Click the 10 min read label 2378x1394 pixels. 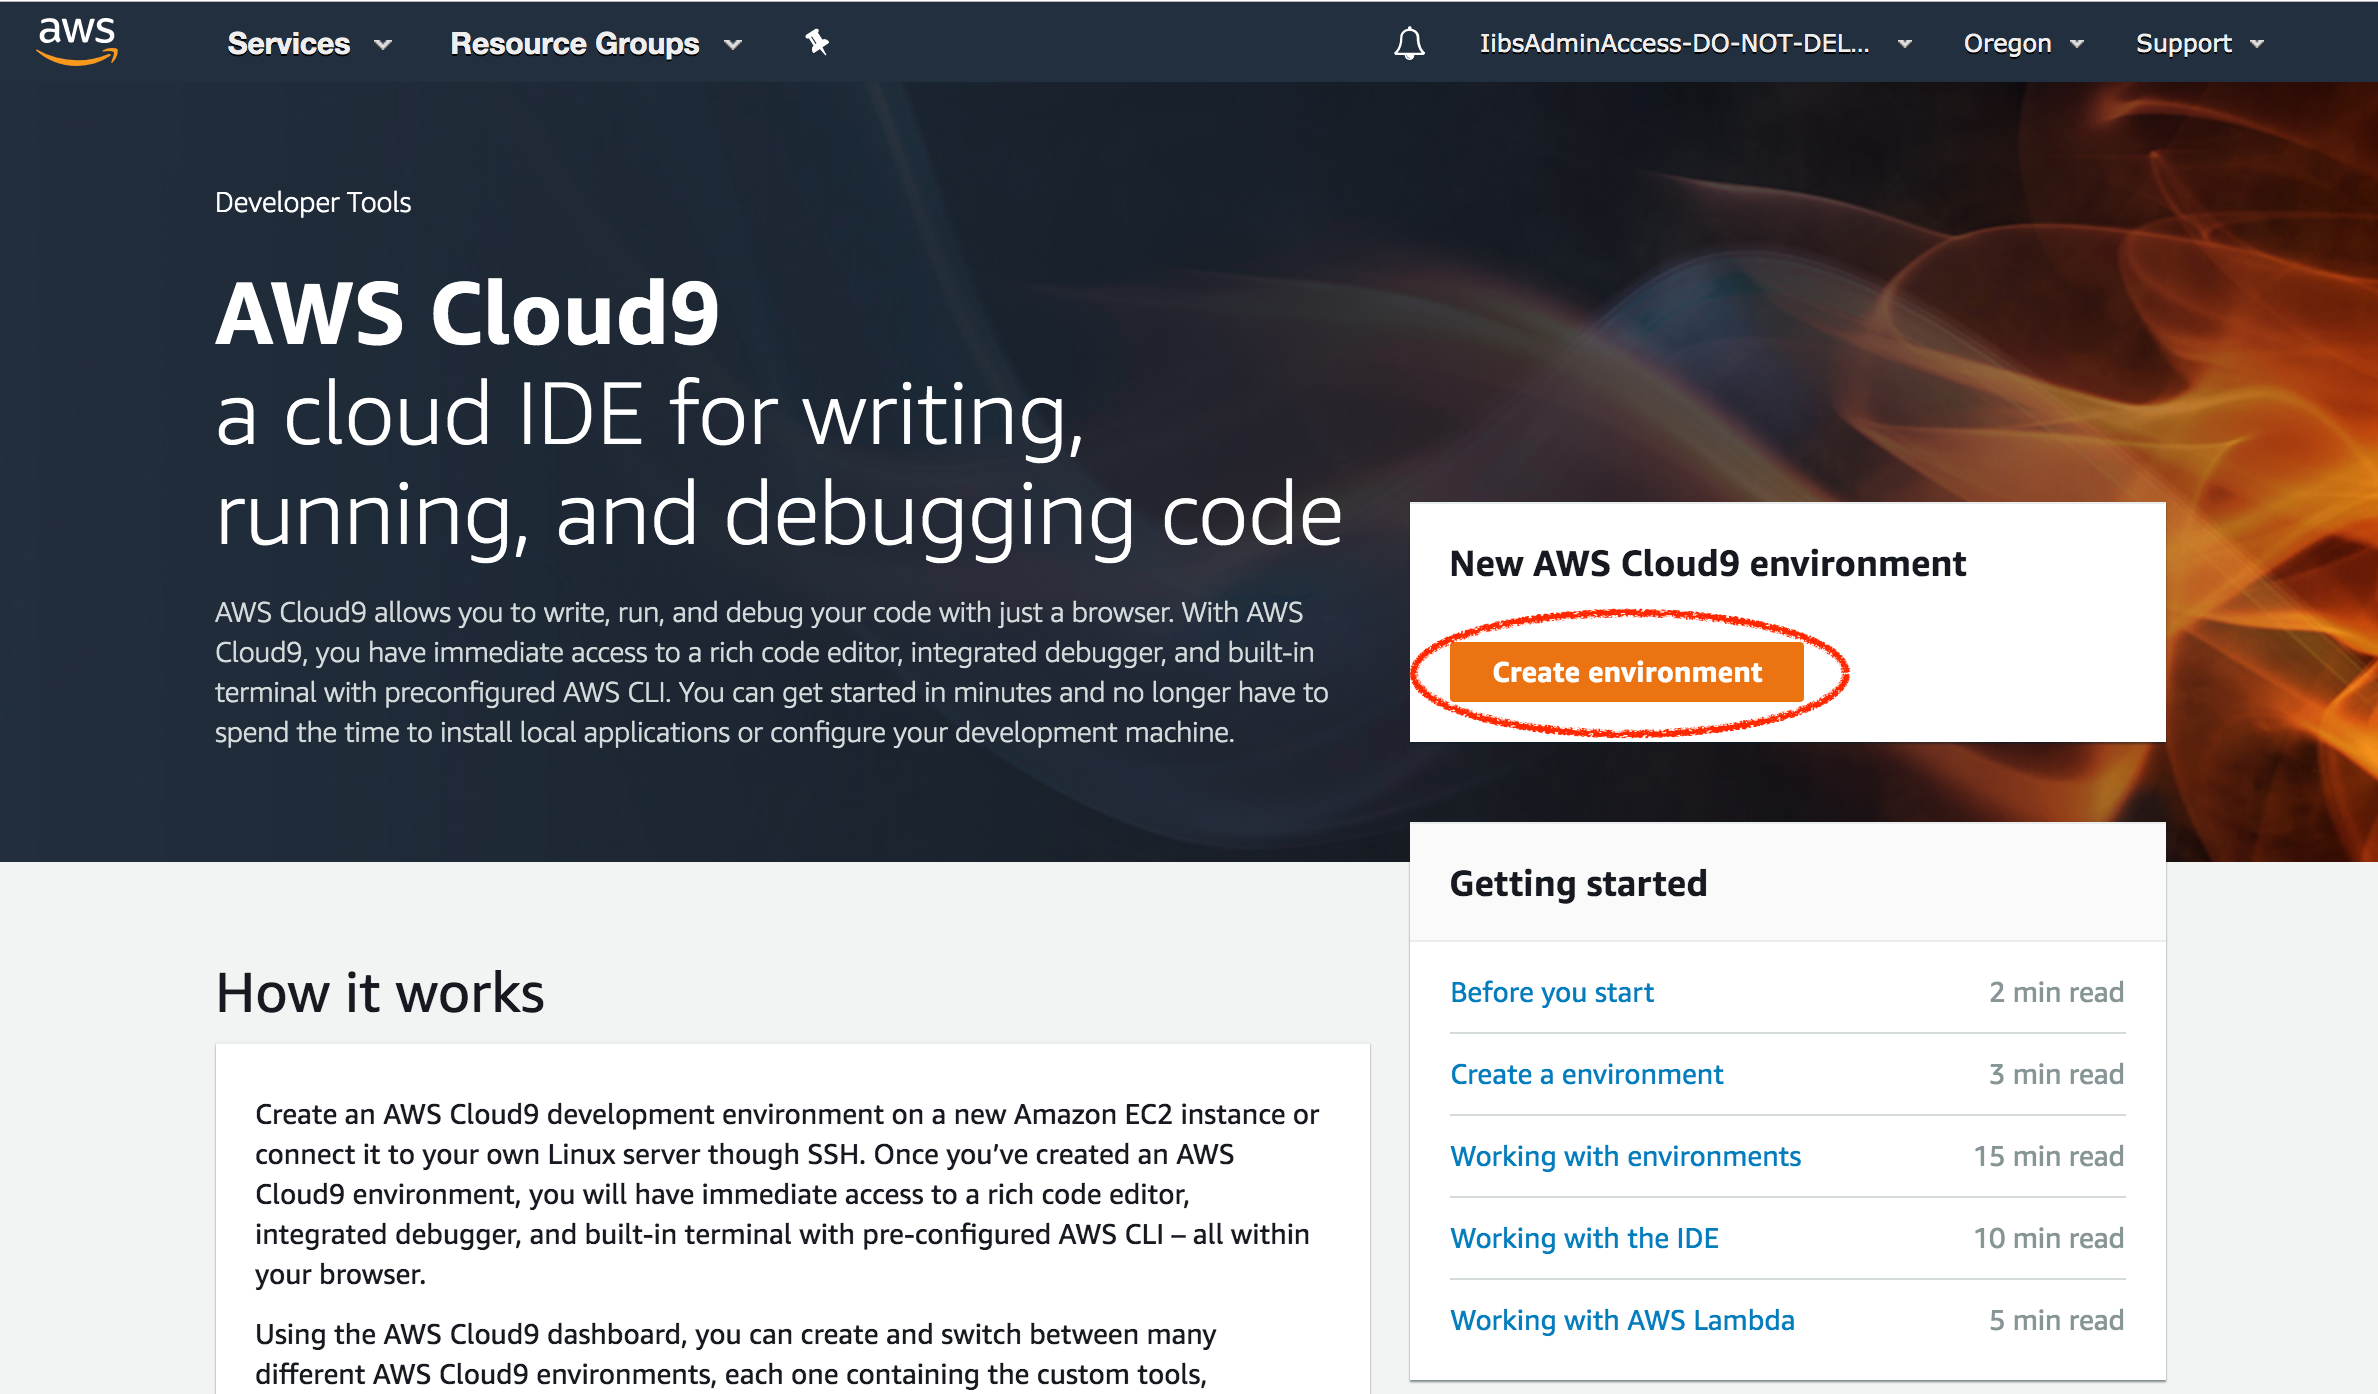tap(2048, 1238)
